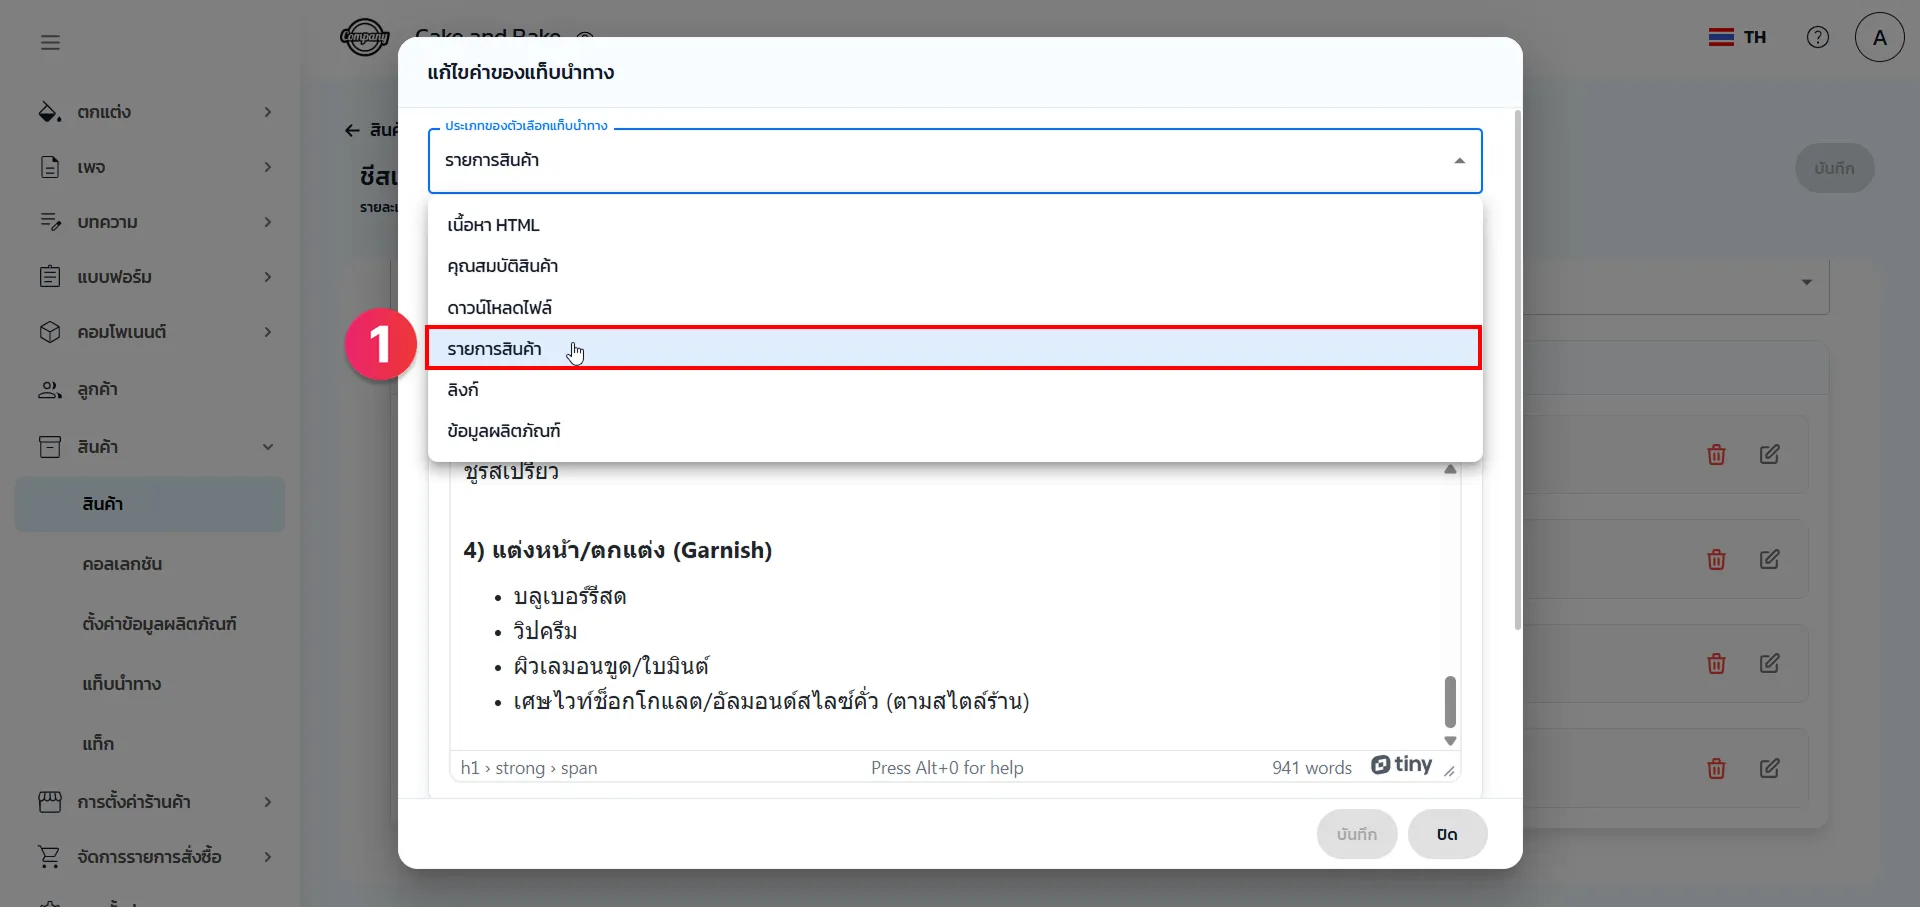The width and height of the screenshot is (1920, 907).
Task: Click the second row edit pencil icon
Action: click(x=1769, y=560)
